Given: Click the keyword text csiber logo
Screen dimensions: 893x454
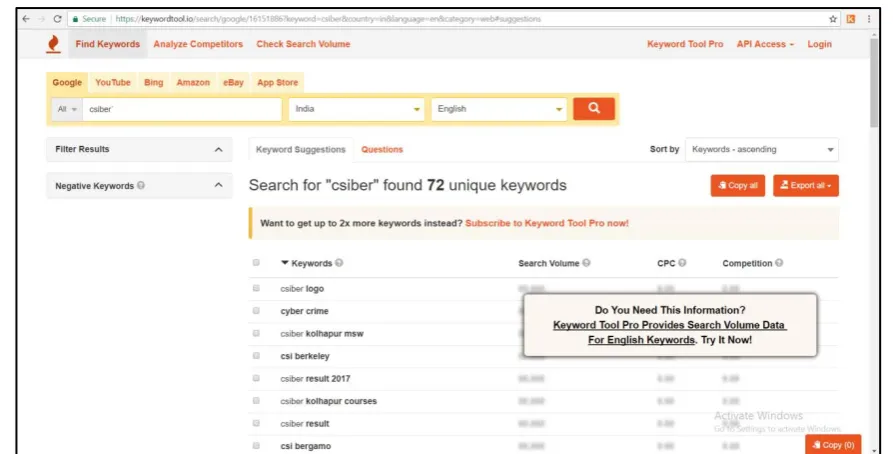Looking at the screenshot, I should (x=302, y=289).
